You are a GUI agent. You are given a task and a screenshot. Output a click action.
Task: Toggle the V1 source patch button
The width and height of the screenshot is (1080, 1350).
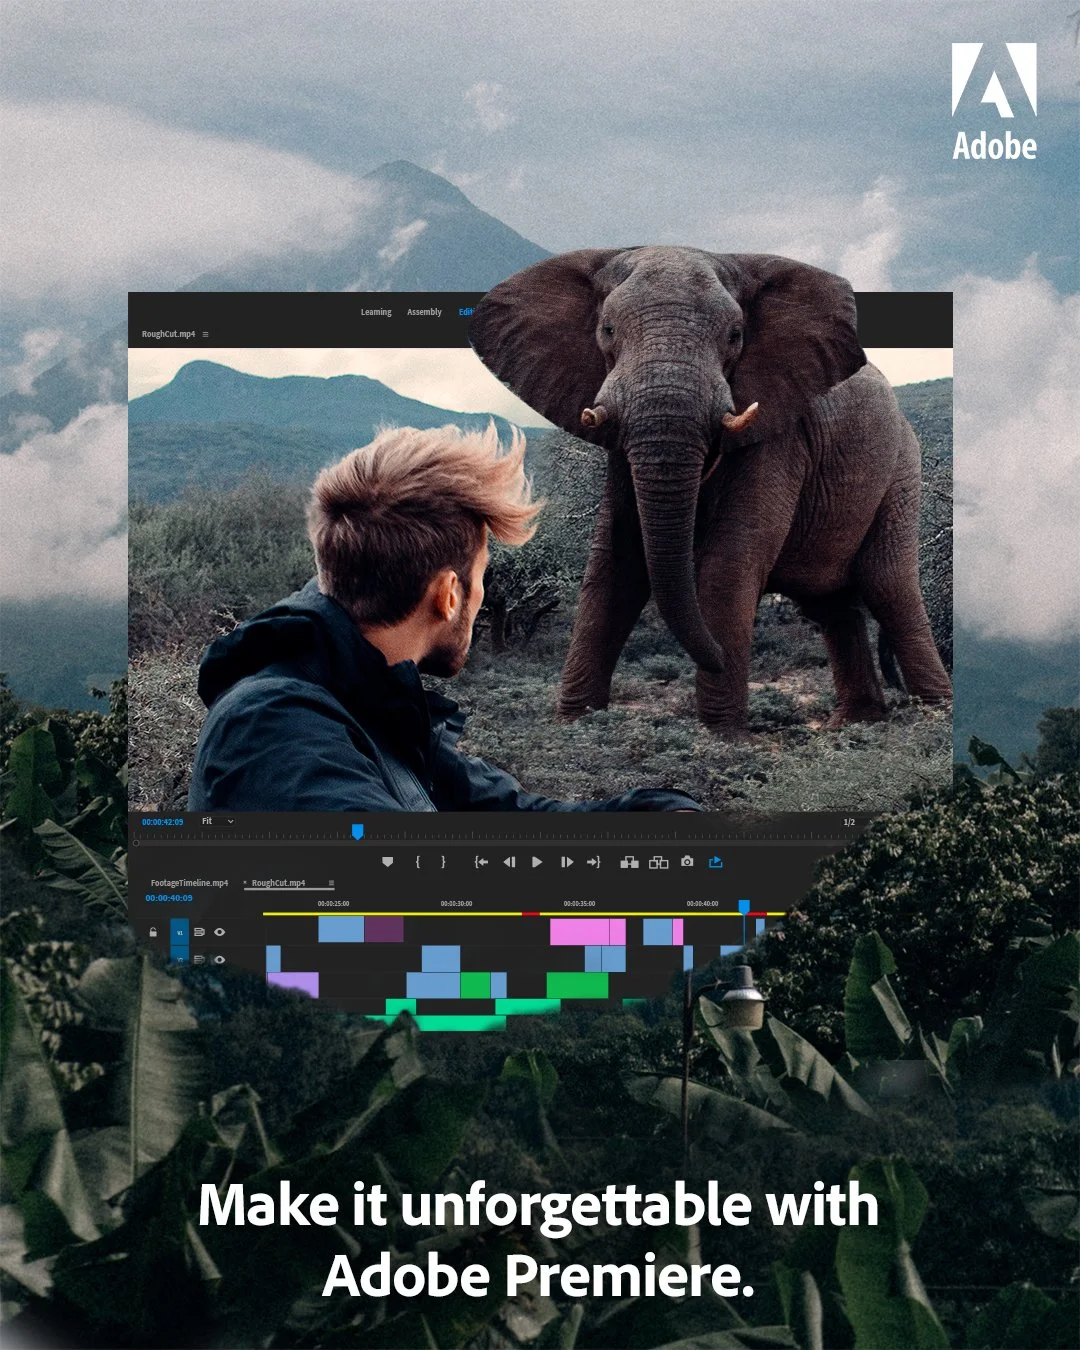(x=180, y=932)
